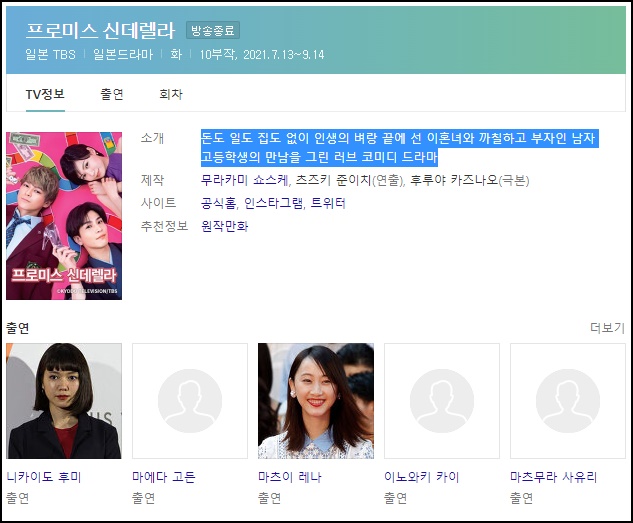Click the 프로미스 신데렐라 poster thumbnail
This screenshot has height=523, width=633.
pos(64,216)
